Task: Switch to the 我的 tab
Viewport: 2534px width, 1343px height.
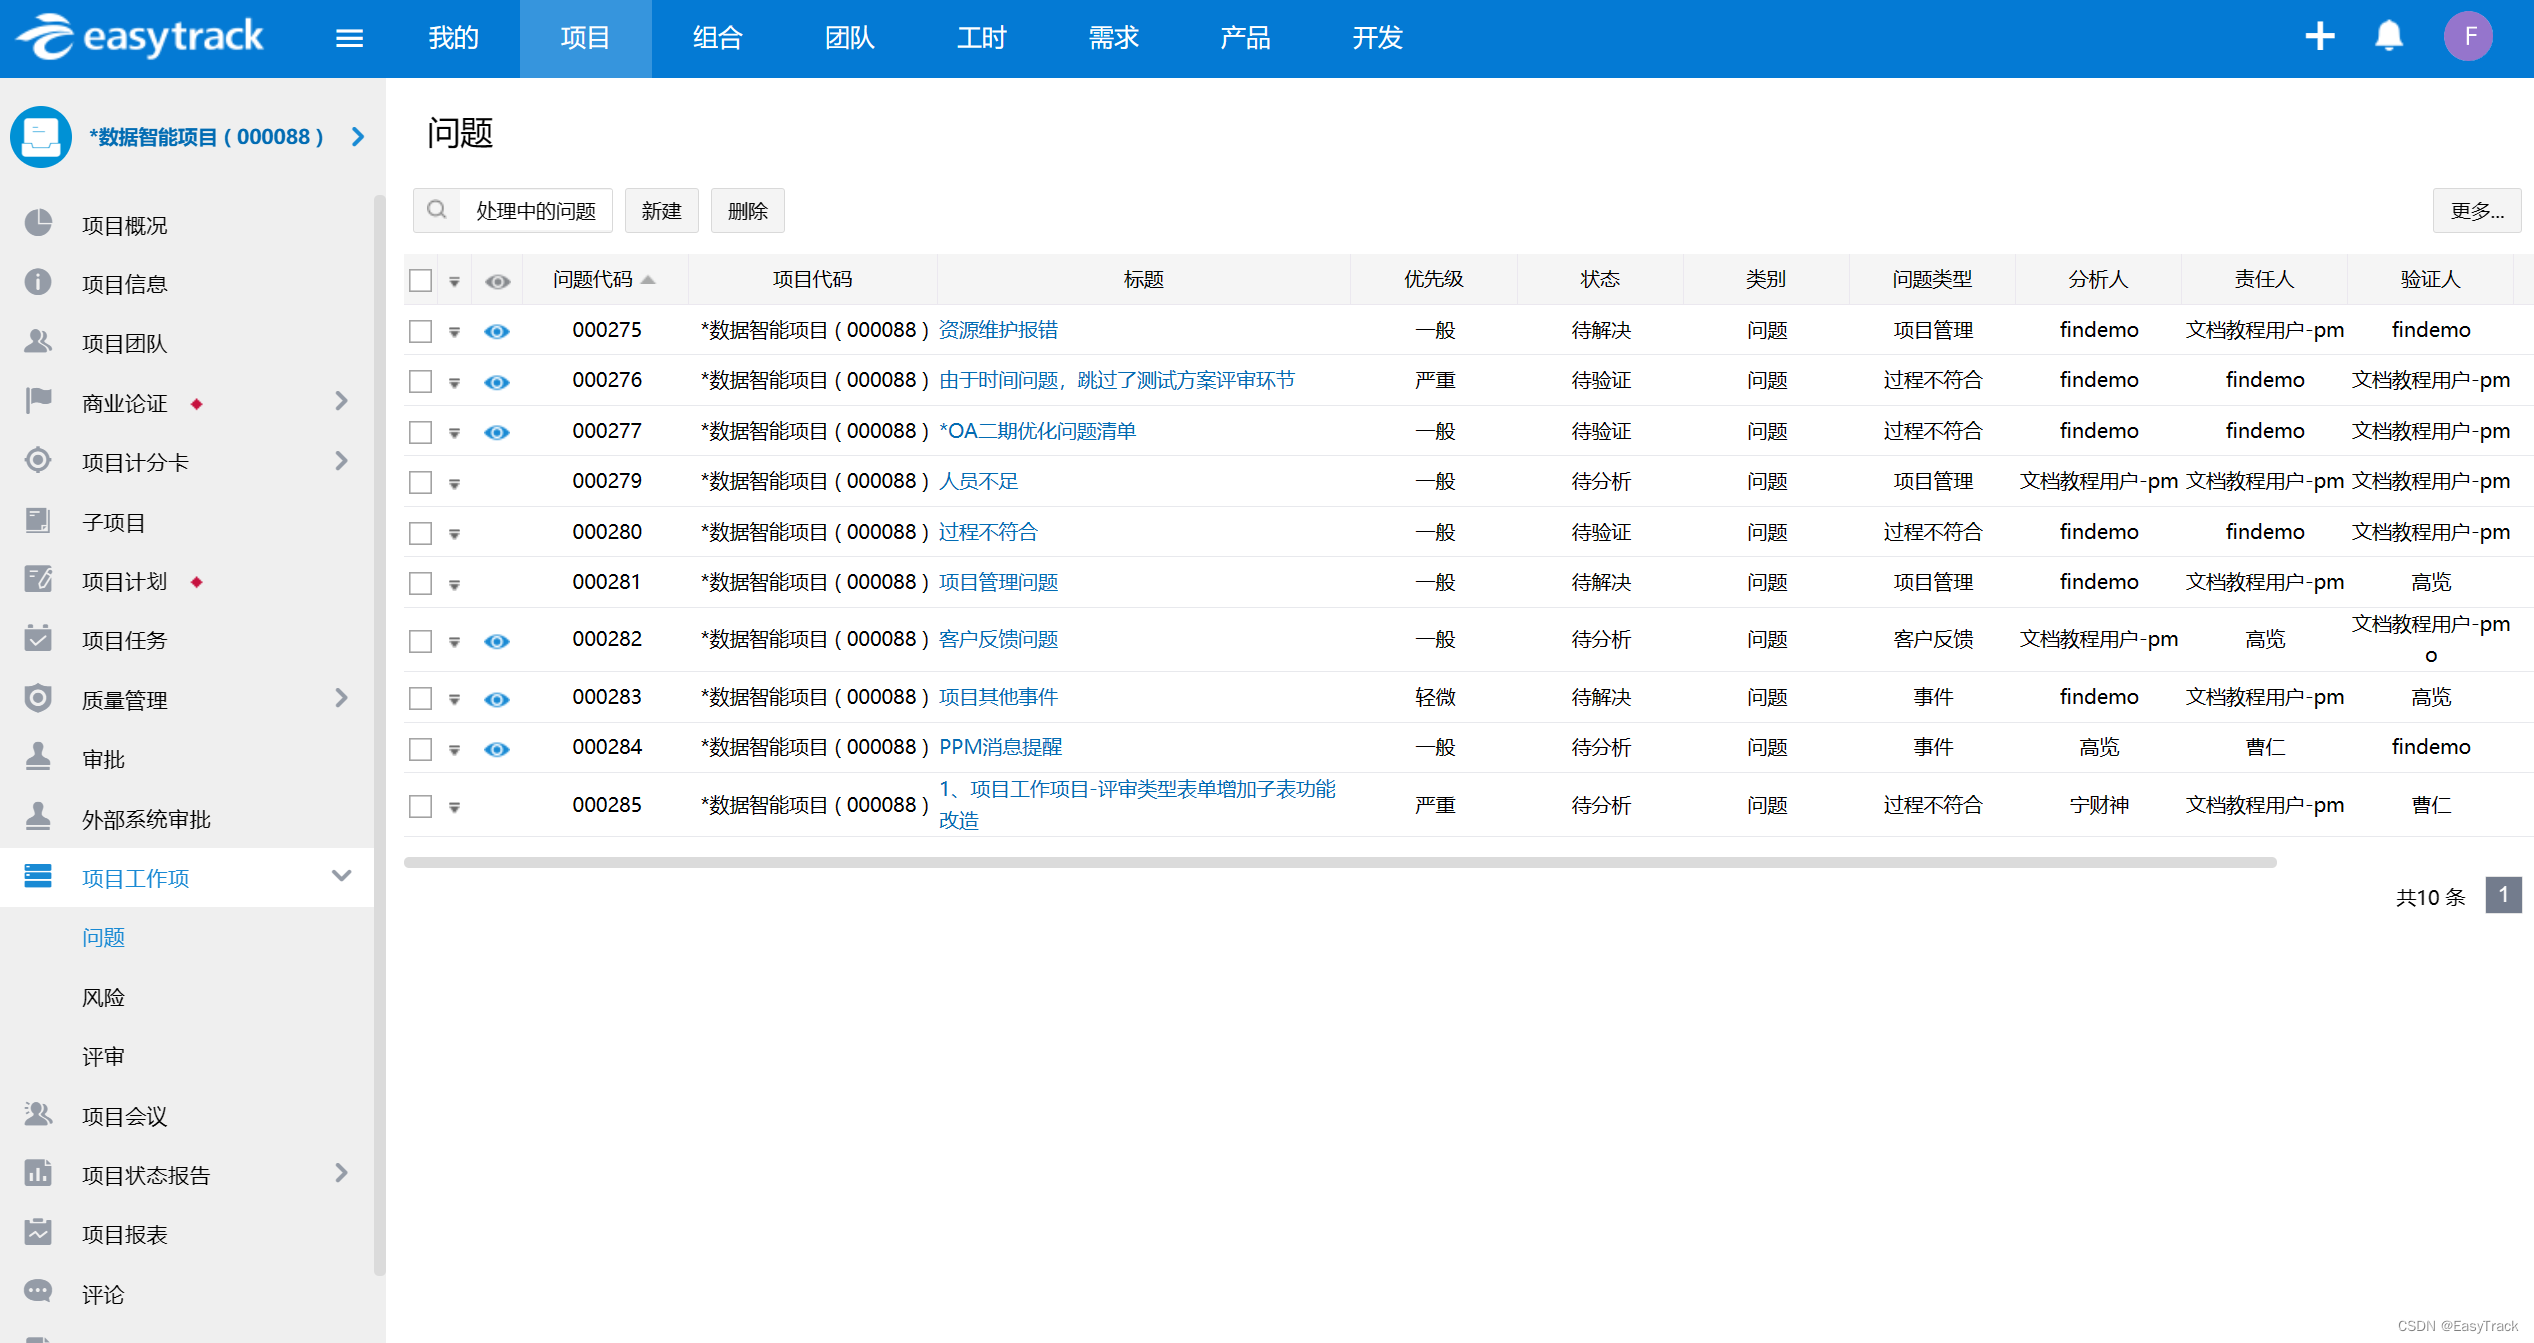Action: [453, 38]
